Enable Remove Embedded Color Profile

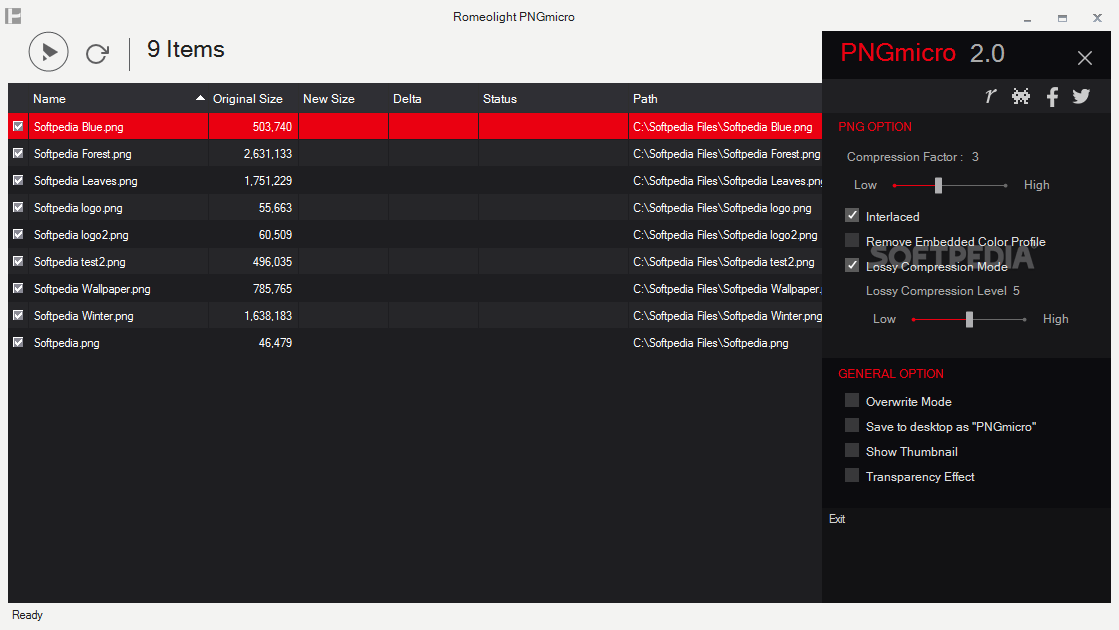coord(852,240)
